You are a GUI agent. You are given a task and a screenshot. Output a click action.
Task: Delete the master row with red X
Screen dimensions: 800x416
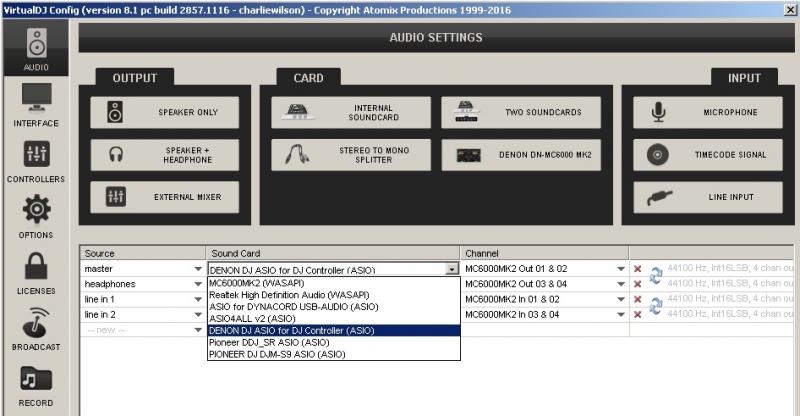pos(637,269)
